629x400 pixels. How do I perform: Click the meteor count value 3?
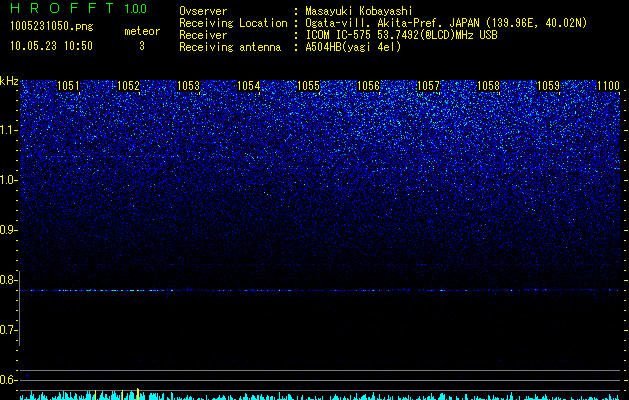coord(142,46)
